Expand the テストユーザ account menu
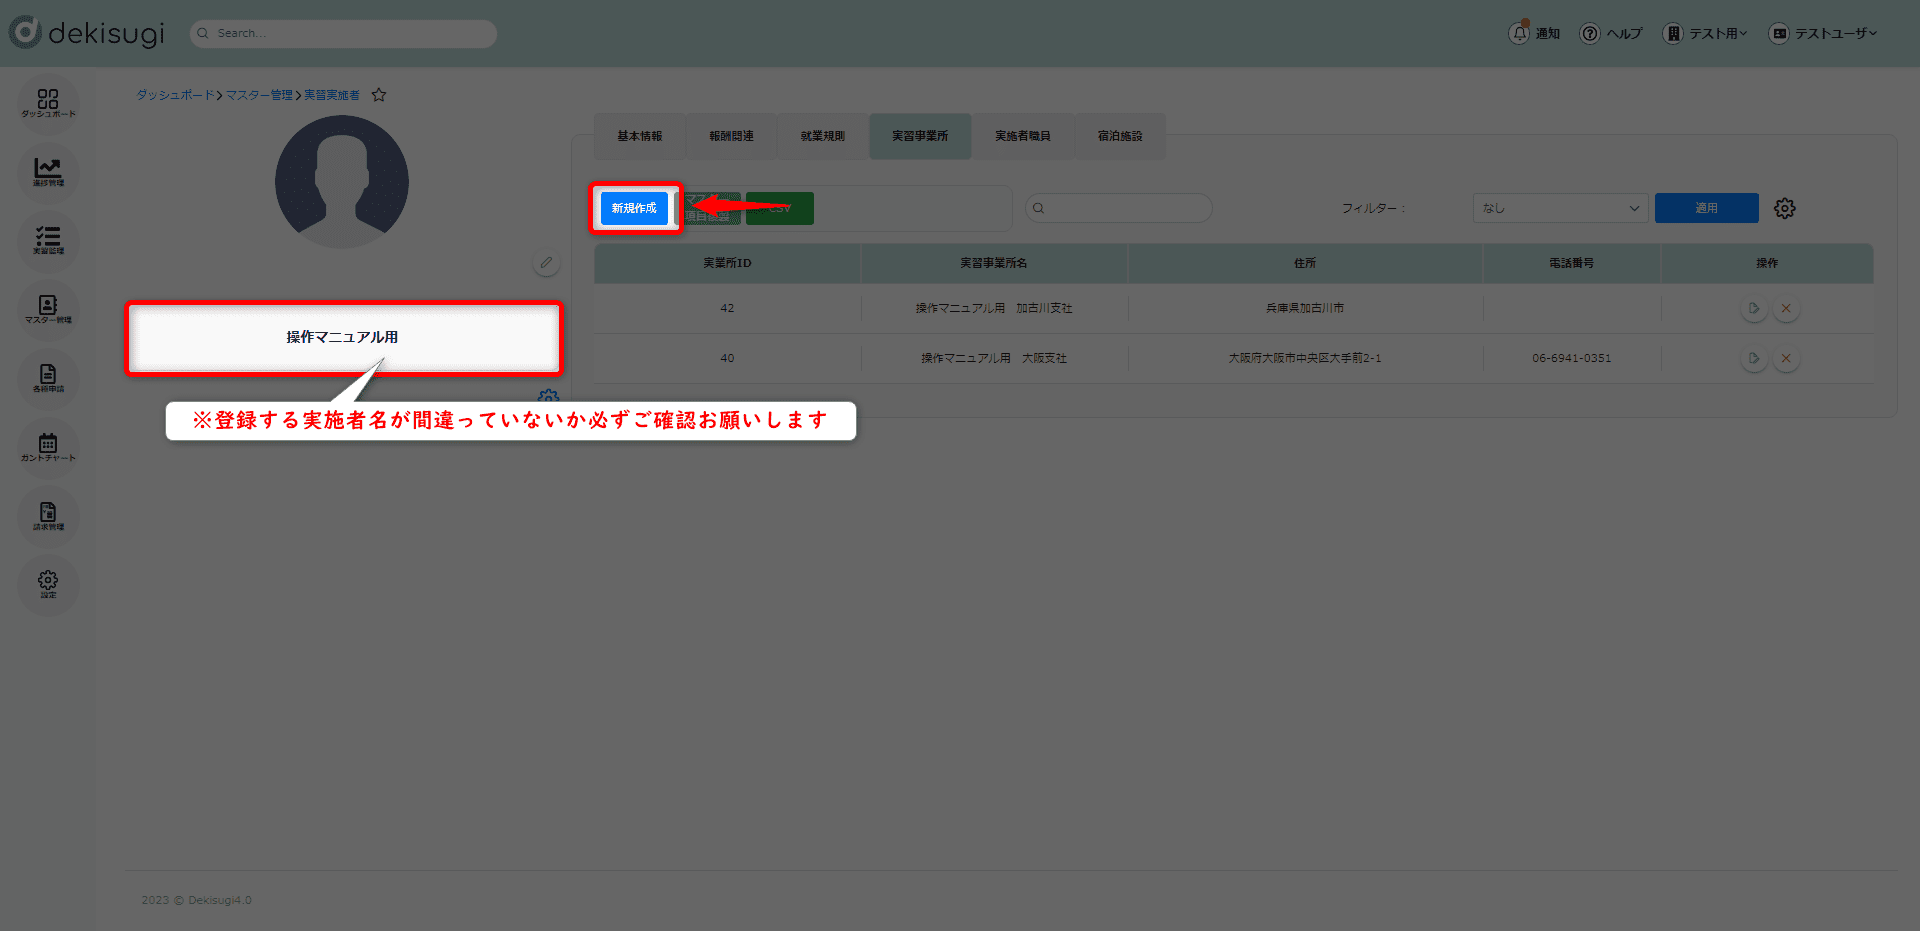Image resolution: width=1920 pixels, height=931 pixels. tap(1823, 33)
